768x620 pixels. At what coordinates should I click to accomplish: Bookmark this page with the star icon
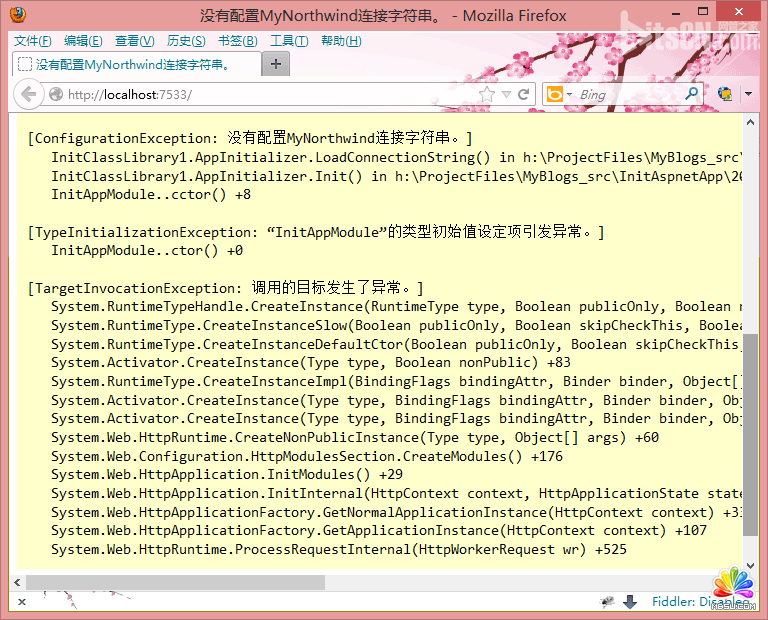click(x=486, y=94)
